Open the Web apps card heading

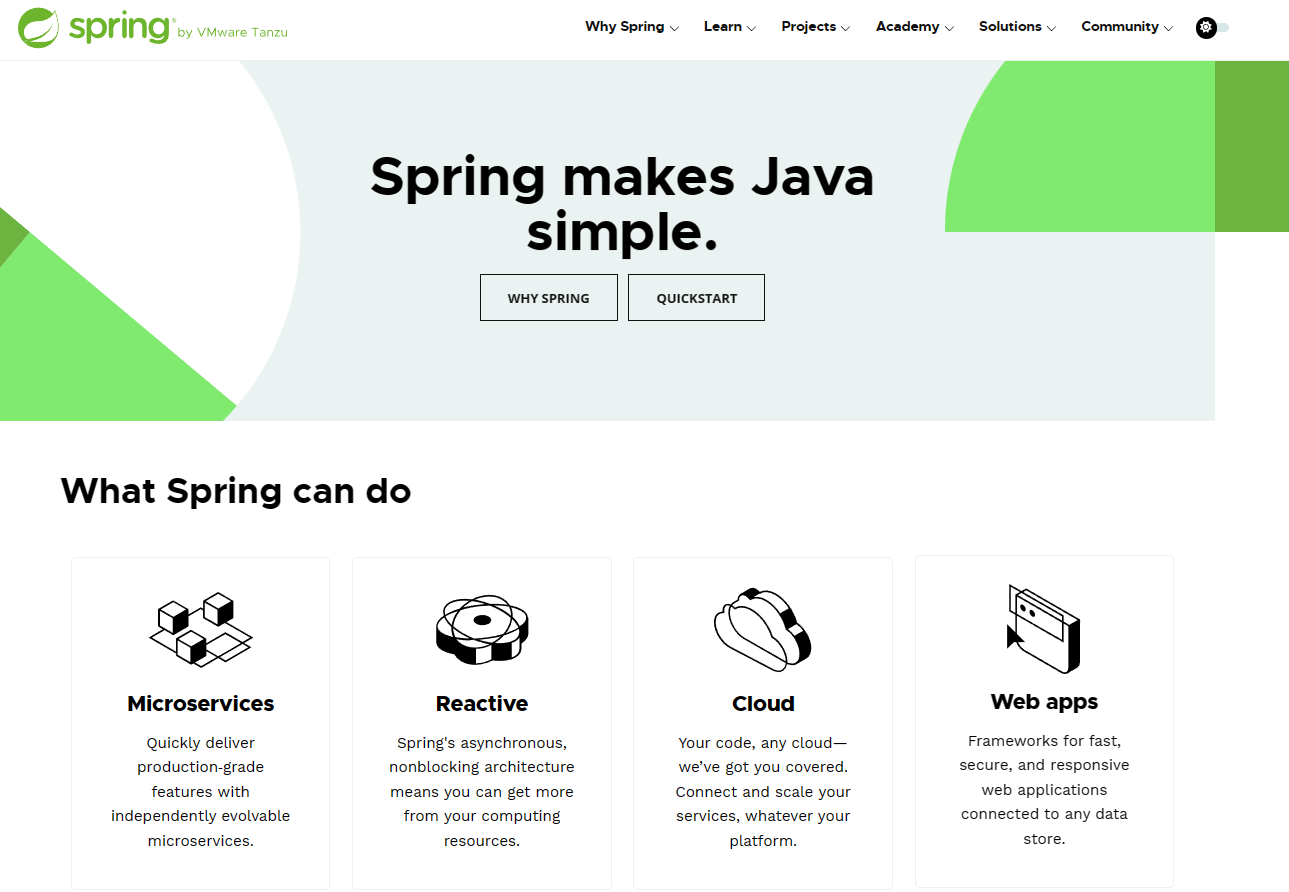coord(1044,702)
